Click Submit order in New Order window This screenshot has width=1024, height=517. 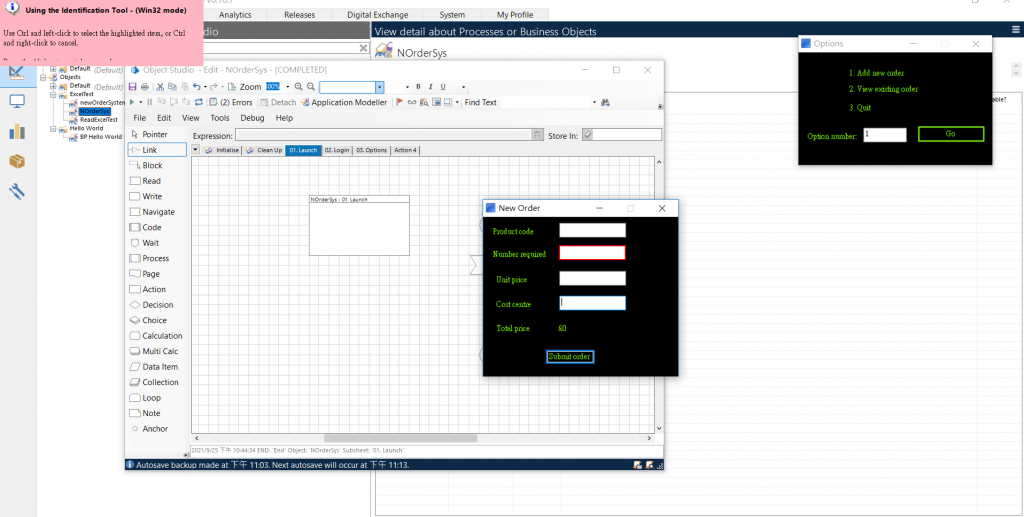click(x=570, y=356)
